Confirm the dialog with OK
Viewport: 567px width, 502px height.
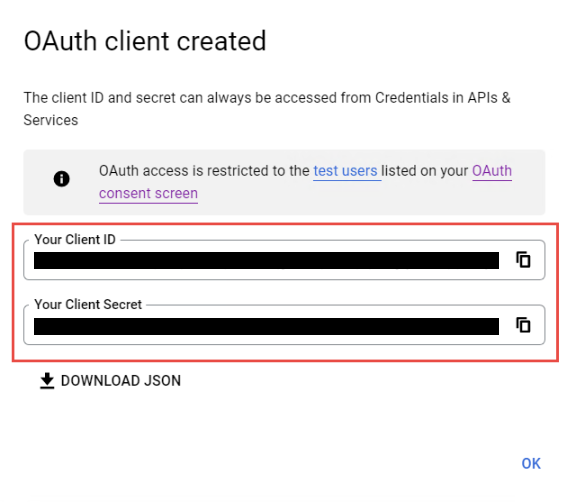531,463
